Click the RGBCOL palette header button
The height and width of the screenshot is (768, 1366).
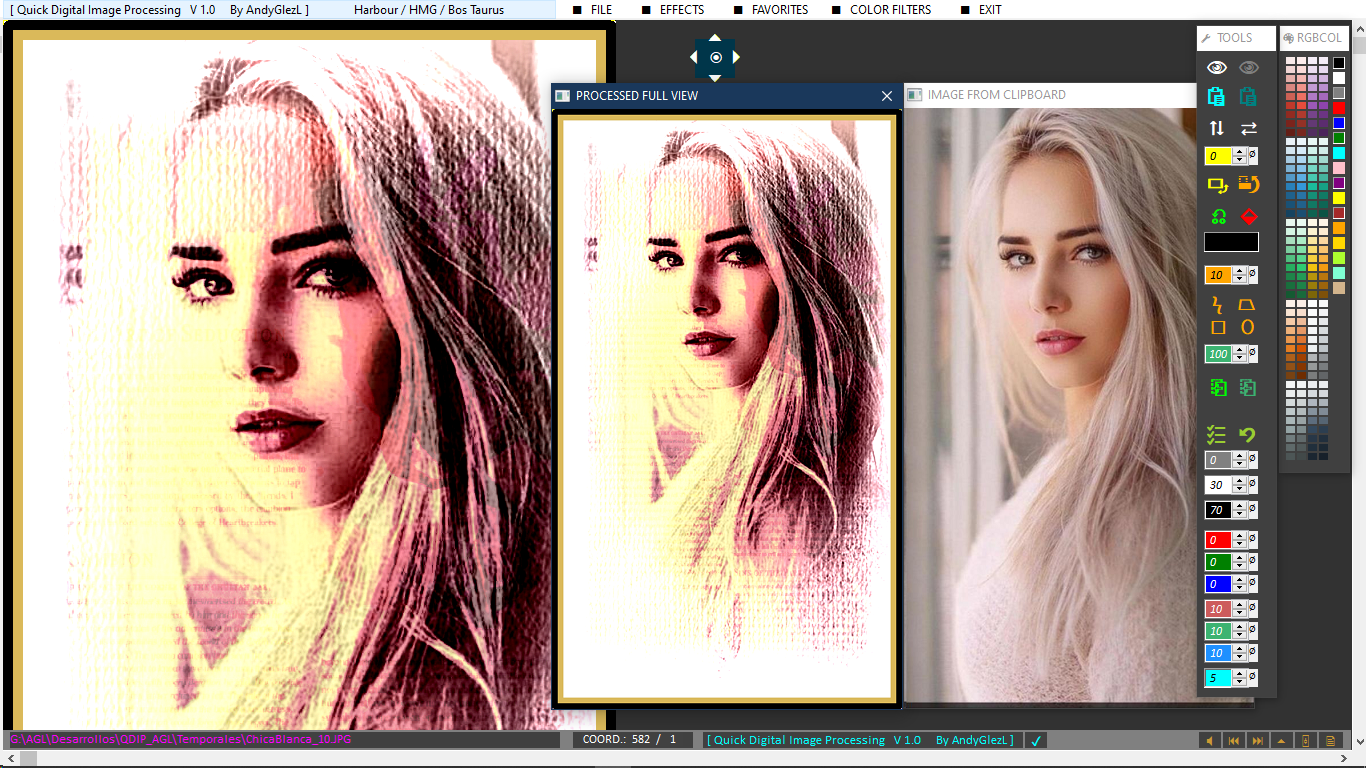(1313, 38)
